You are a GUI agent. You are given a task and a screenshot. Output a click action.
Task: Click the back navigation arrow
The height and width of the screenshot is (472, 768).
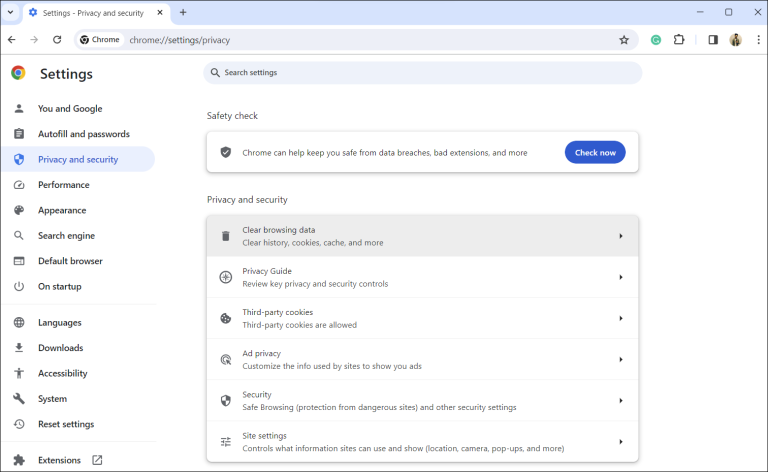pos(11,40)
